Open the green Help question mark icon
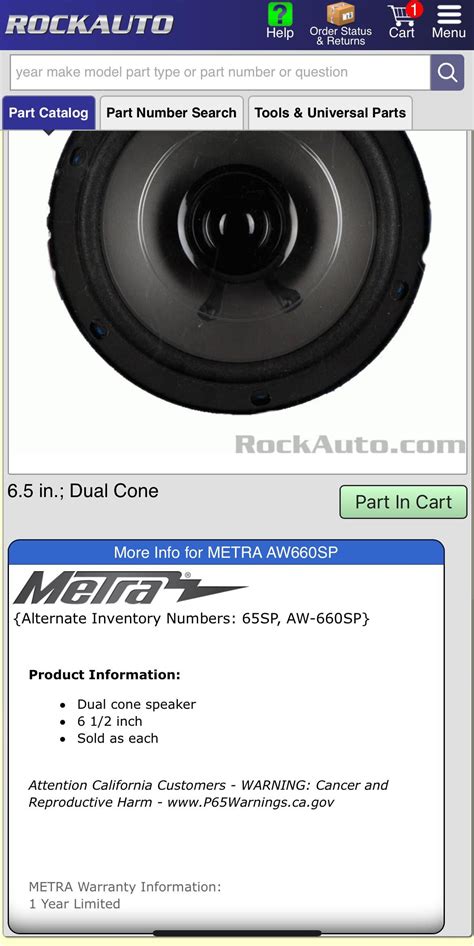This screenshot has width=474, height=946. coord(280,14)
